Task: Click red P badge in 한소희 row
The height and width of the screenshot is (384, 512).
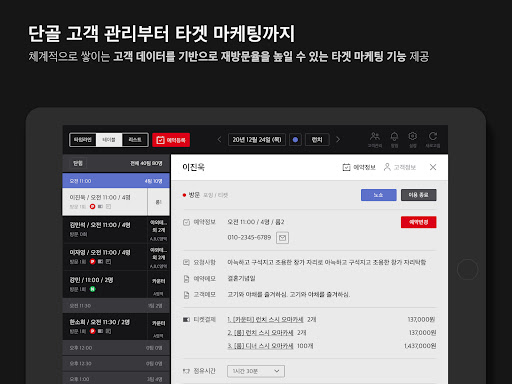Action: click(92, 331)
